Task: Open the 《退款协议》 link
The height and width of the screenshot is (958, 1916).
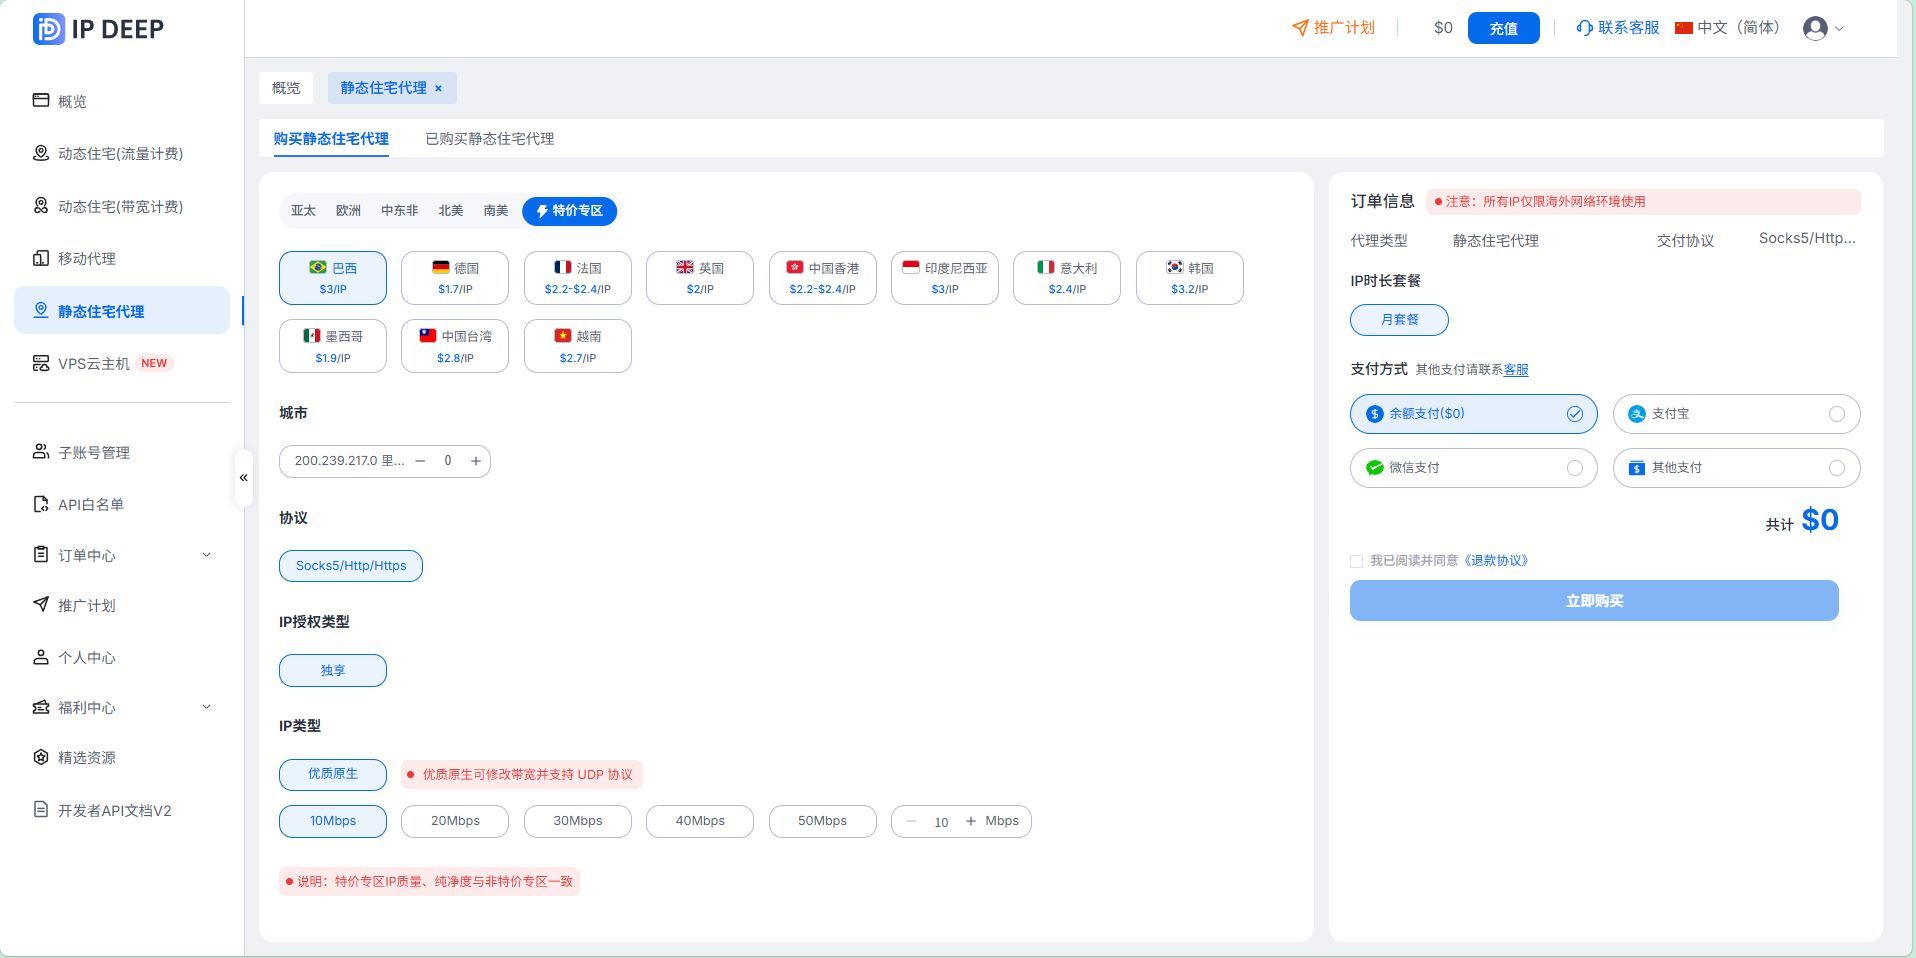Action: tap(1496, 561)
